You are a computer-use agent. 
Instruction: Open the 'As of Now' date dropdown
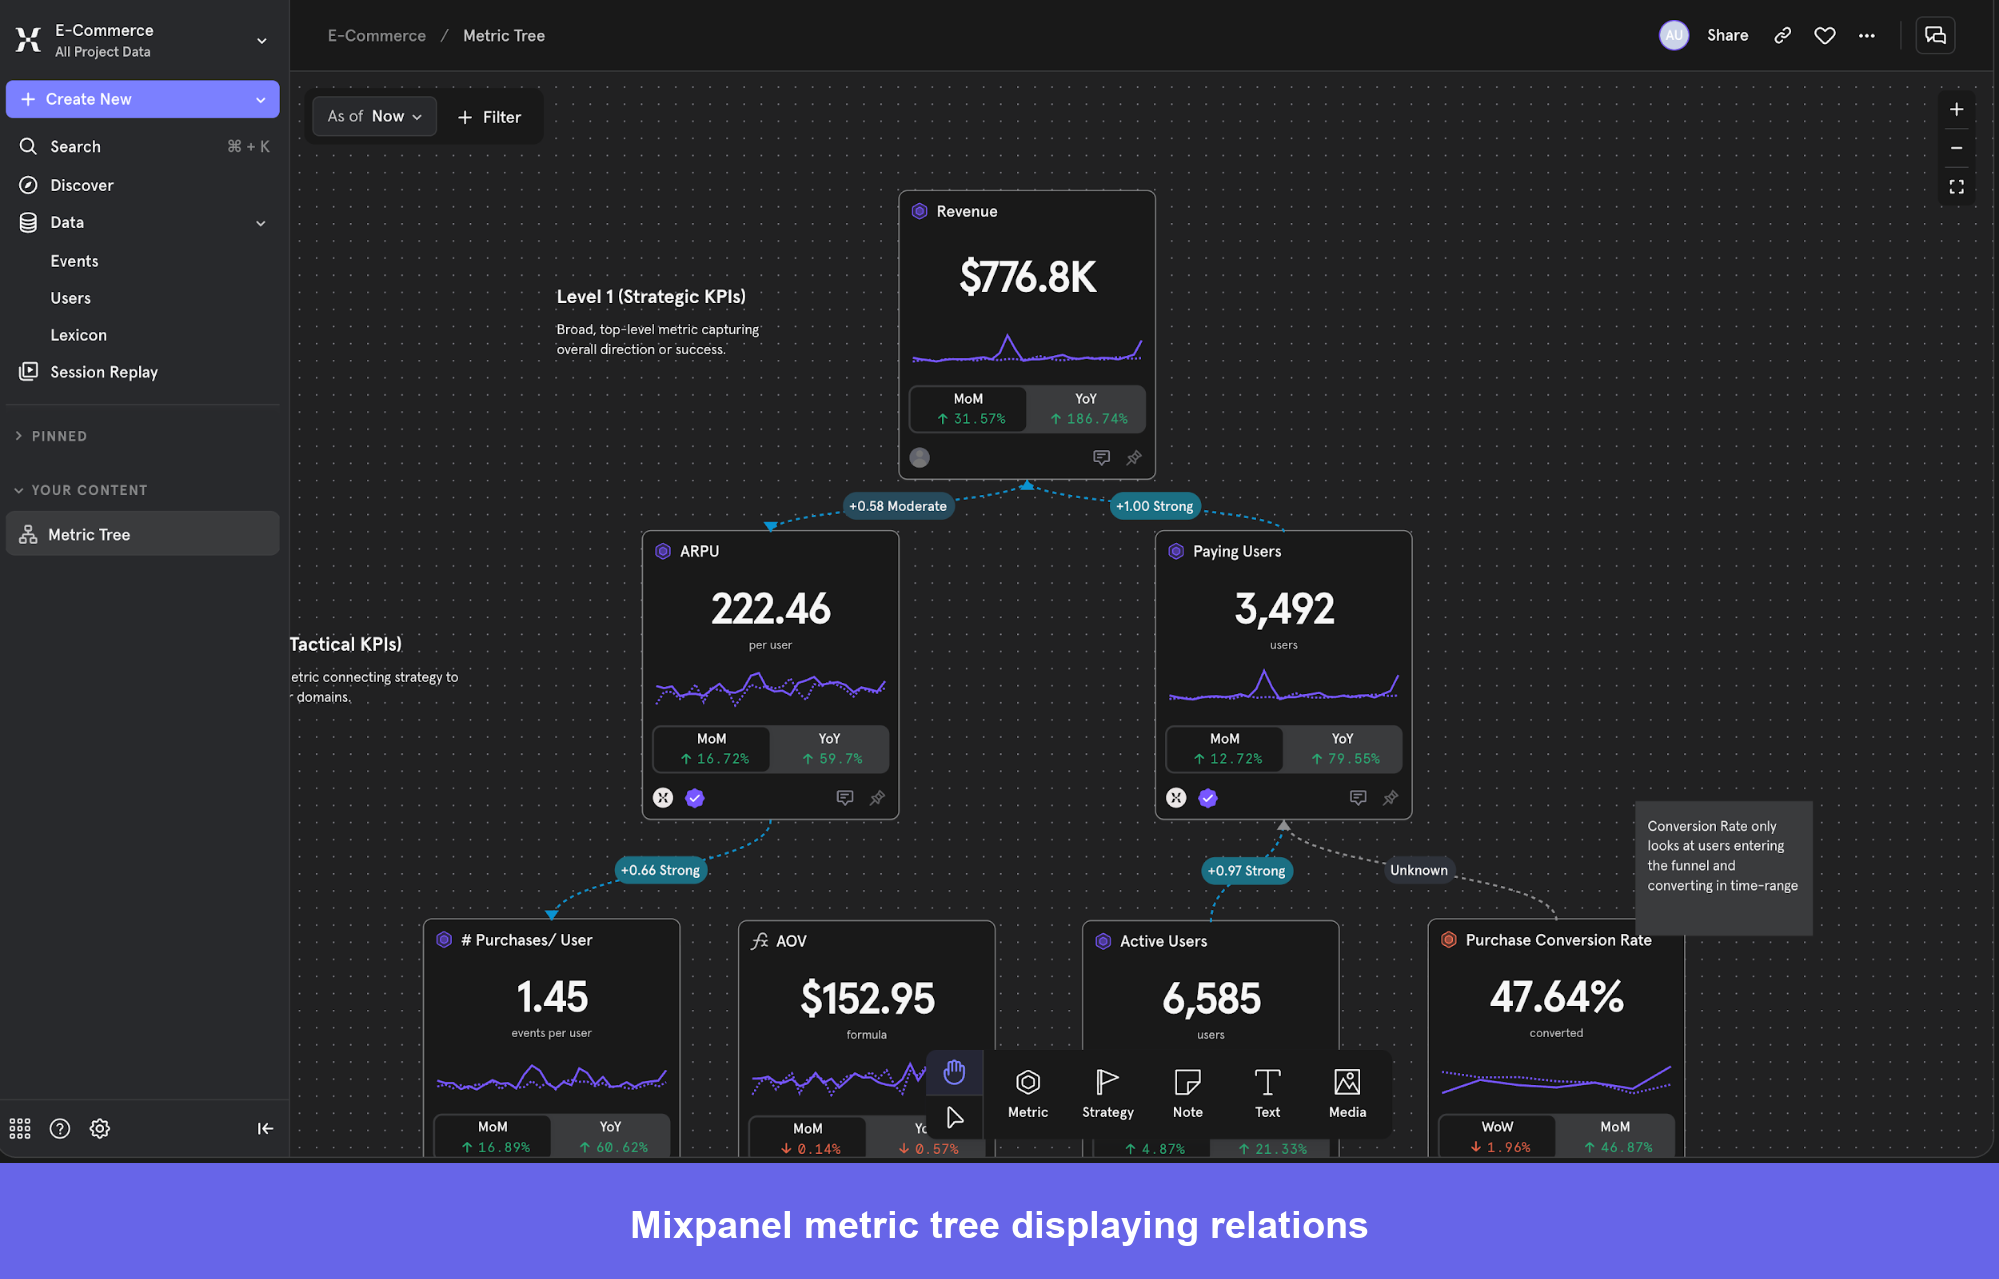[373, 116]
